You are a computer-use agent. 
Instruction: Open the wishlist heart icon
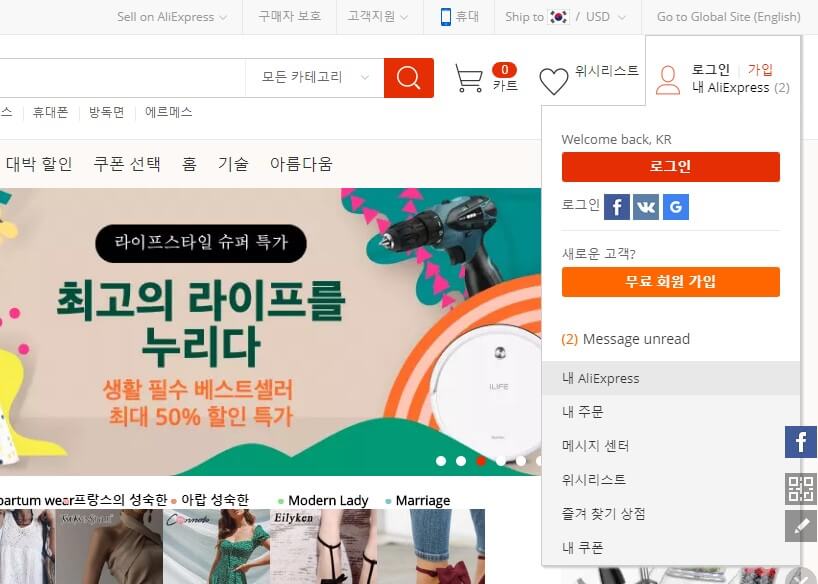click(x=554, y=81)
